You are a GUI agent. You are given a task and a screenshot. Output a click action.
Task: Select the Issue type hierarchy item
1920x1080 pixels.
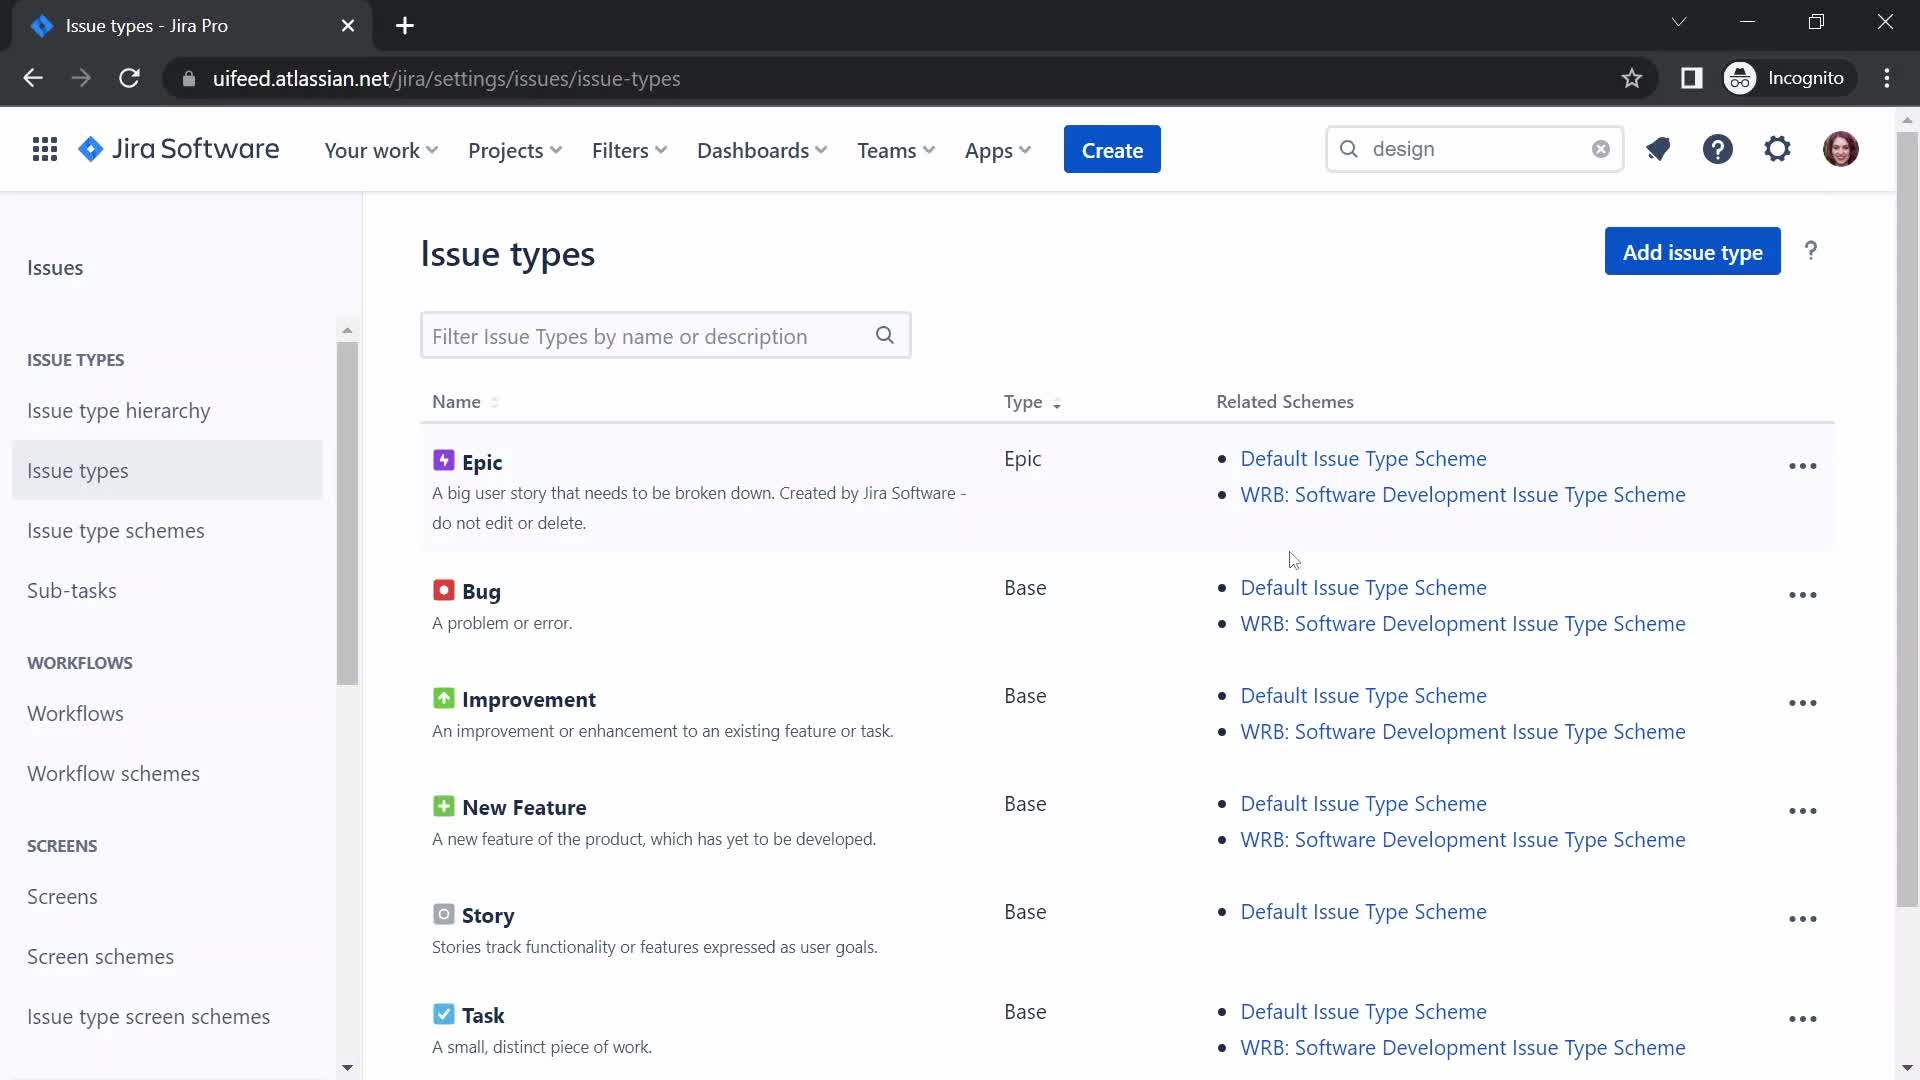[x=119, y=410]
